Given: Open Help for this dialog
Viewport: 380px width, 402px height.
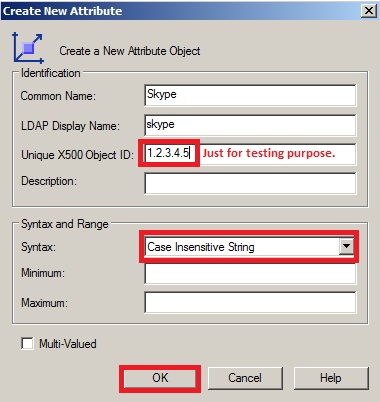Looking at the screenshot, I should [x=331, y=378].
